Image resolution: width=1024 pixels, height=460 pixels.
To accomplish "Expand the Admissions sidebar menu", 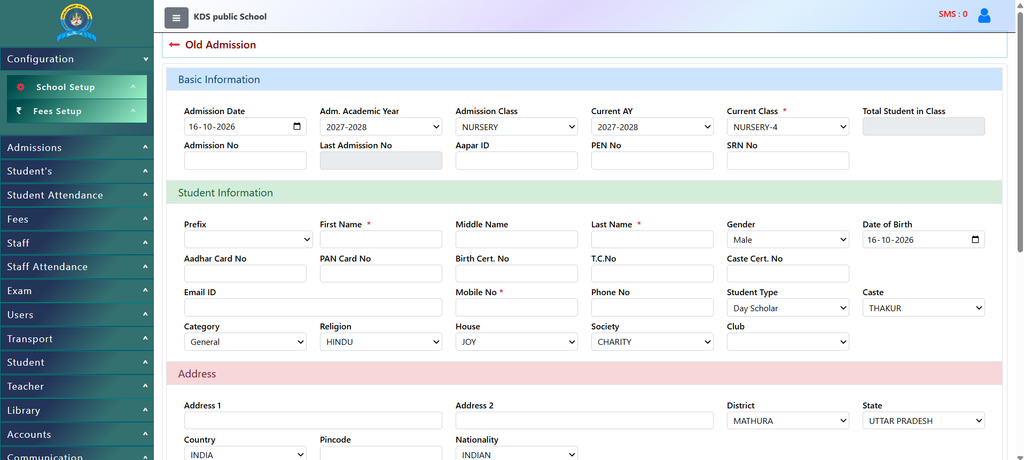I will point(76,148).
